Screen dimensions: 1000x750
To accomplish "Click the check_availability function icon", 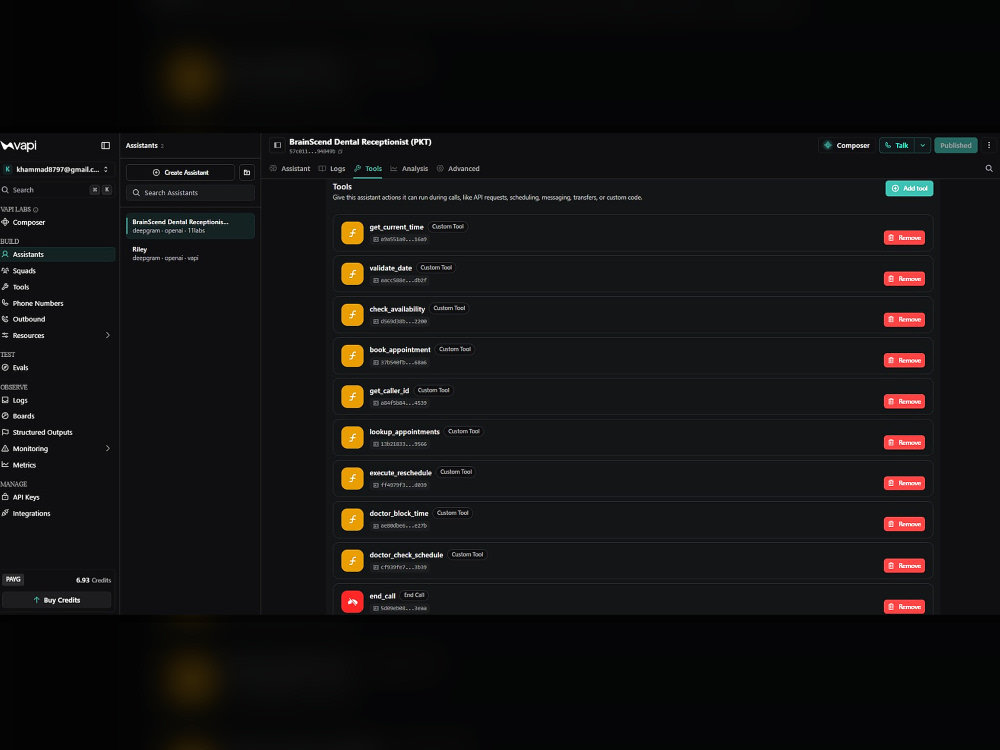I will tap(352, 314).
